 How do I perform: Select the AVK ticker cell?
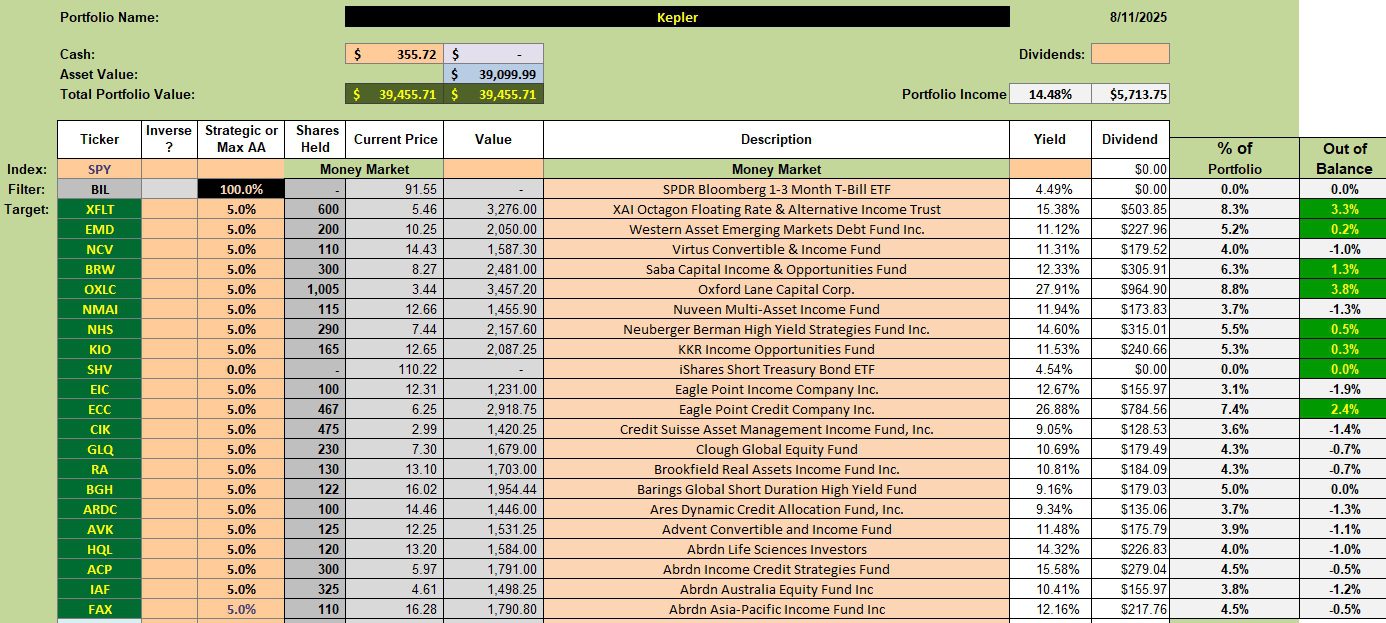pos(99,529)
